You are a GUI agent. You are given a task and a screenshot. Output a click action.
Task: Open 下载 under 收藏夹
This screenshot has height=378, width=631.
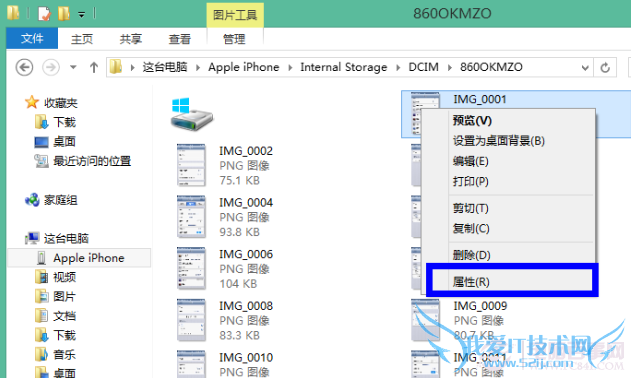pyautogui.click(x=64, y=122)
